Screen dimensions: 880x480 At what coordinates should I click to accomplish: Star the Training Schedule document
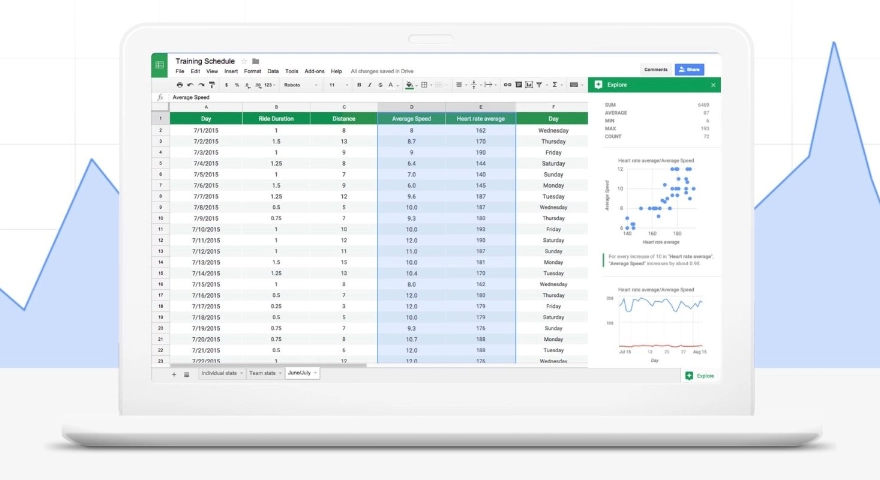(244, 61)
